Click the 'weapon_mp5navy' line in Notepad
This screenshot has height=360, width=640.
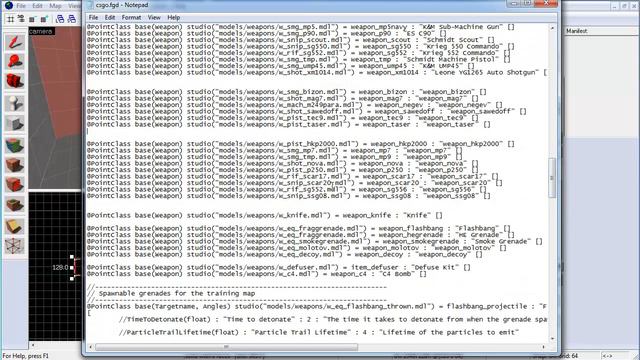pos(301,27)
